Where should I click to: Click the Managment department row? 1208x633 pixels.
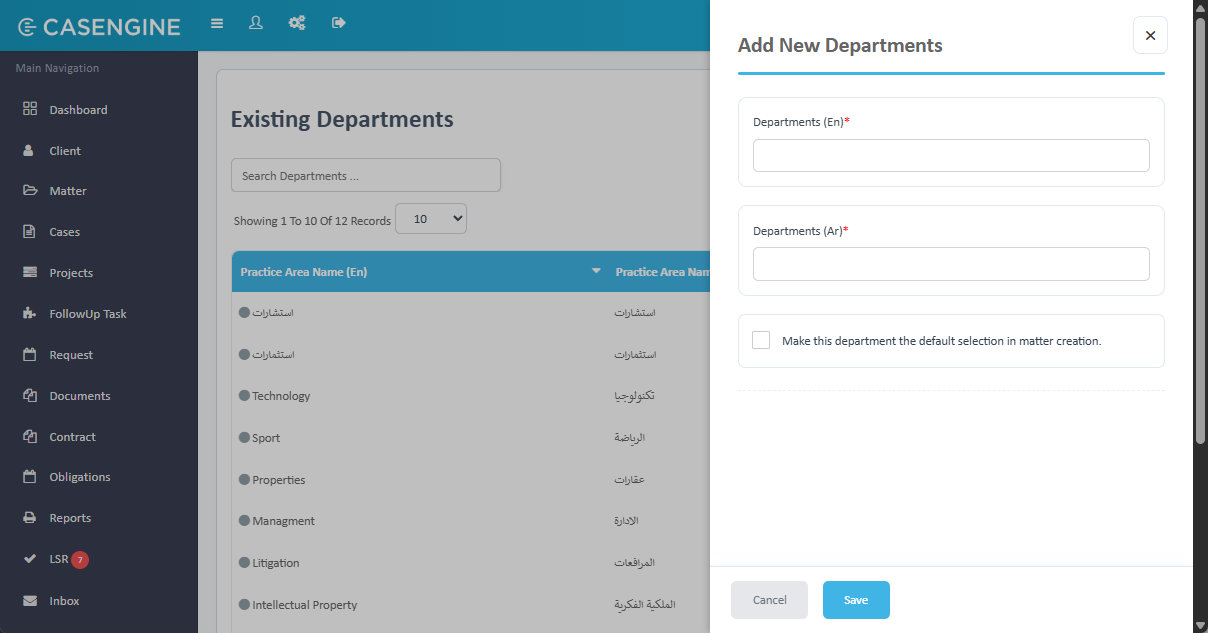(x=283, y=521)
